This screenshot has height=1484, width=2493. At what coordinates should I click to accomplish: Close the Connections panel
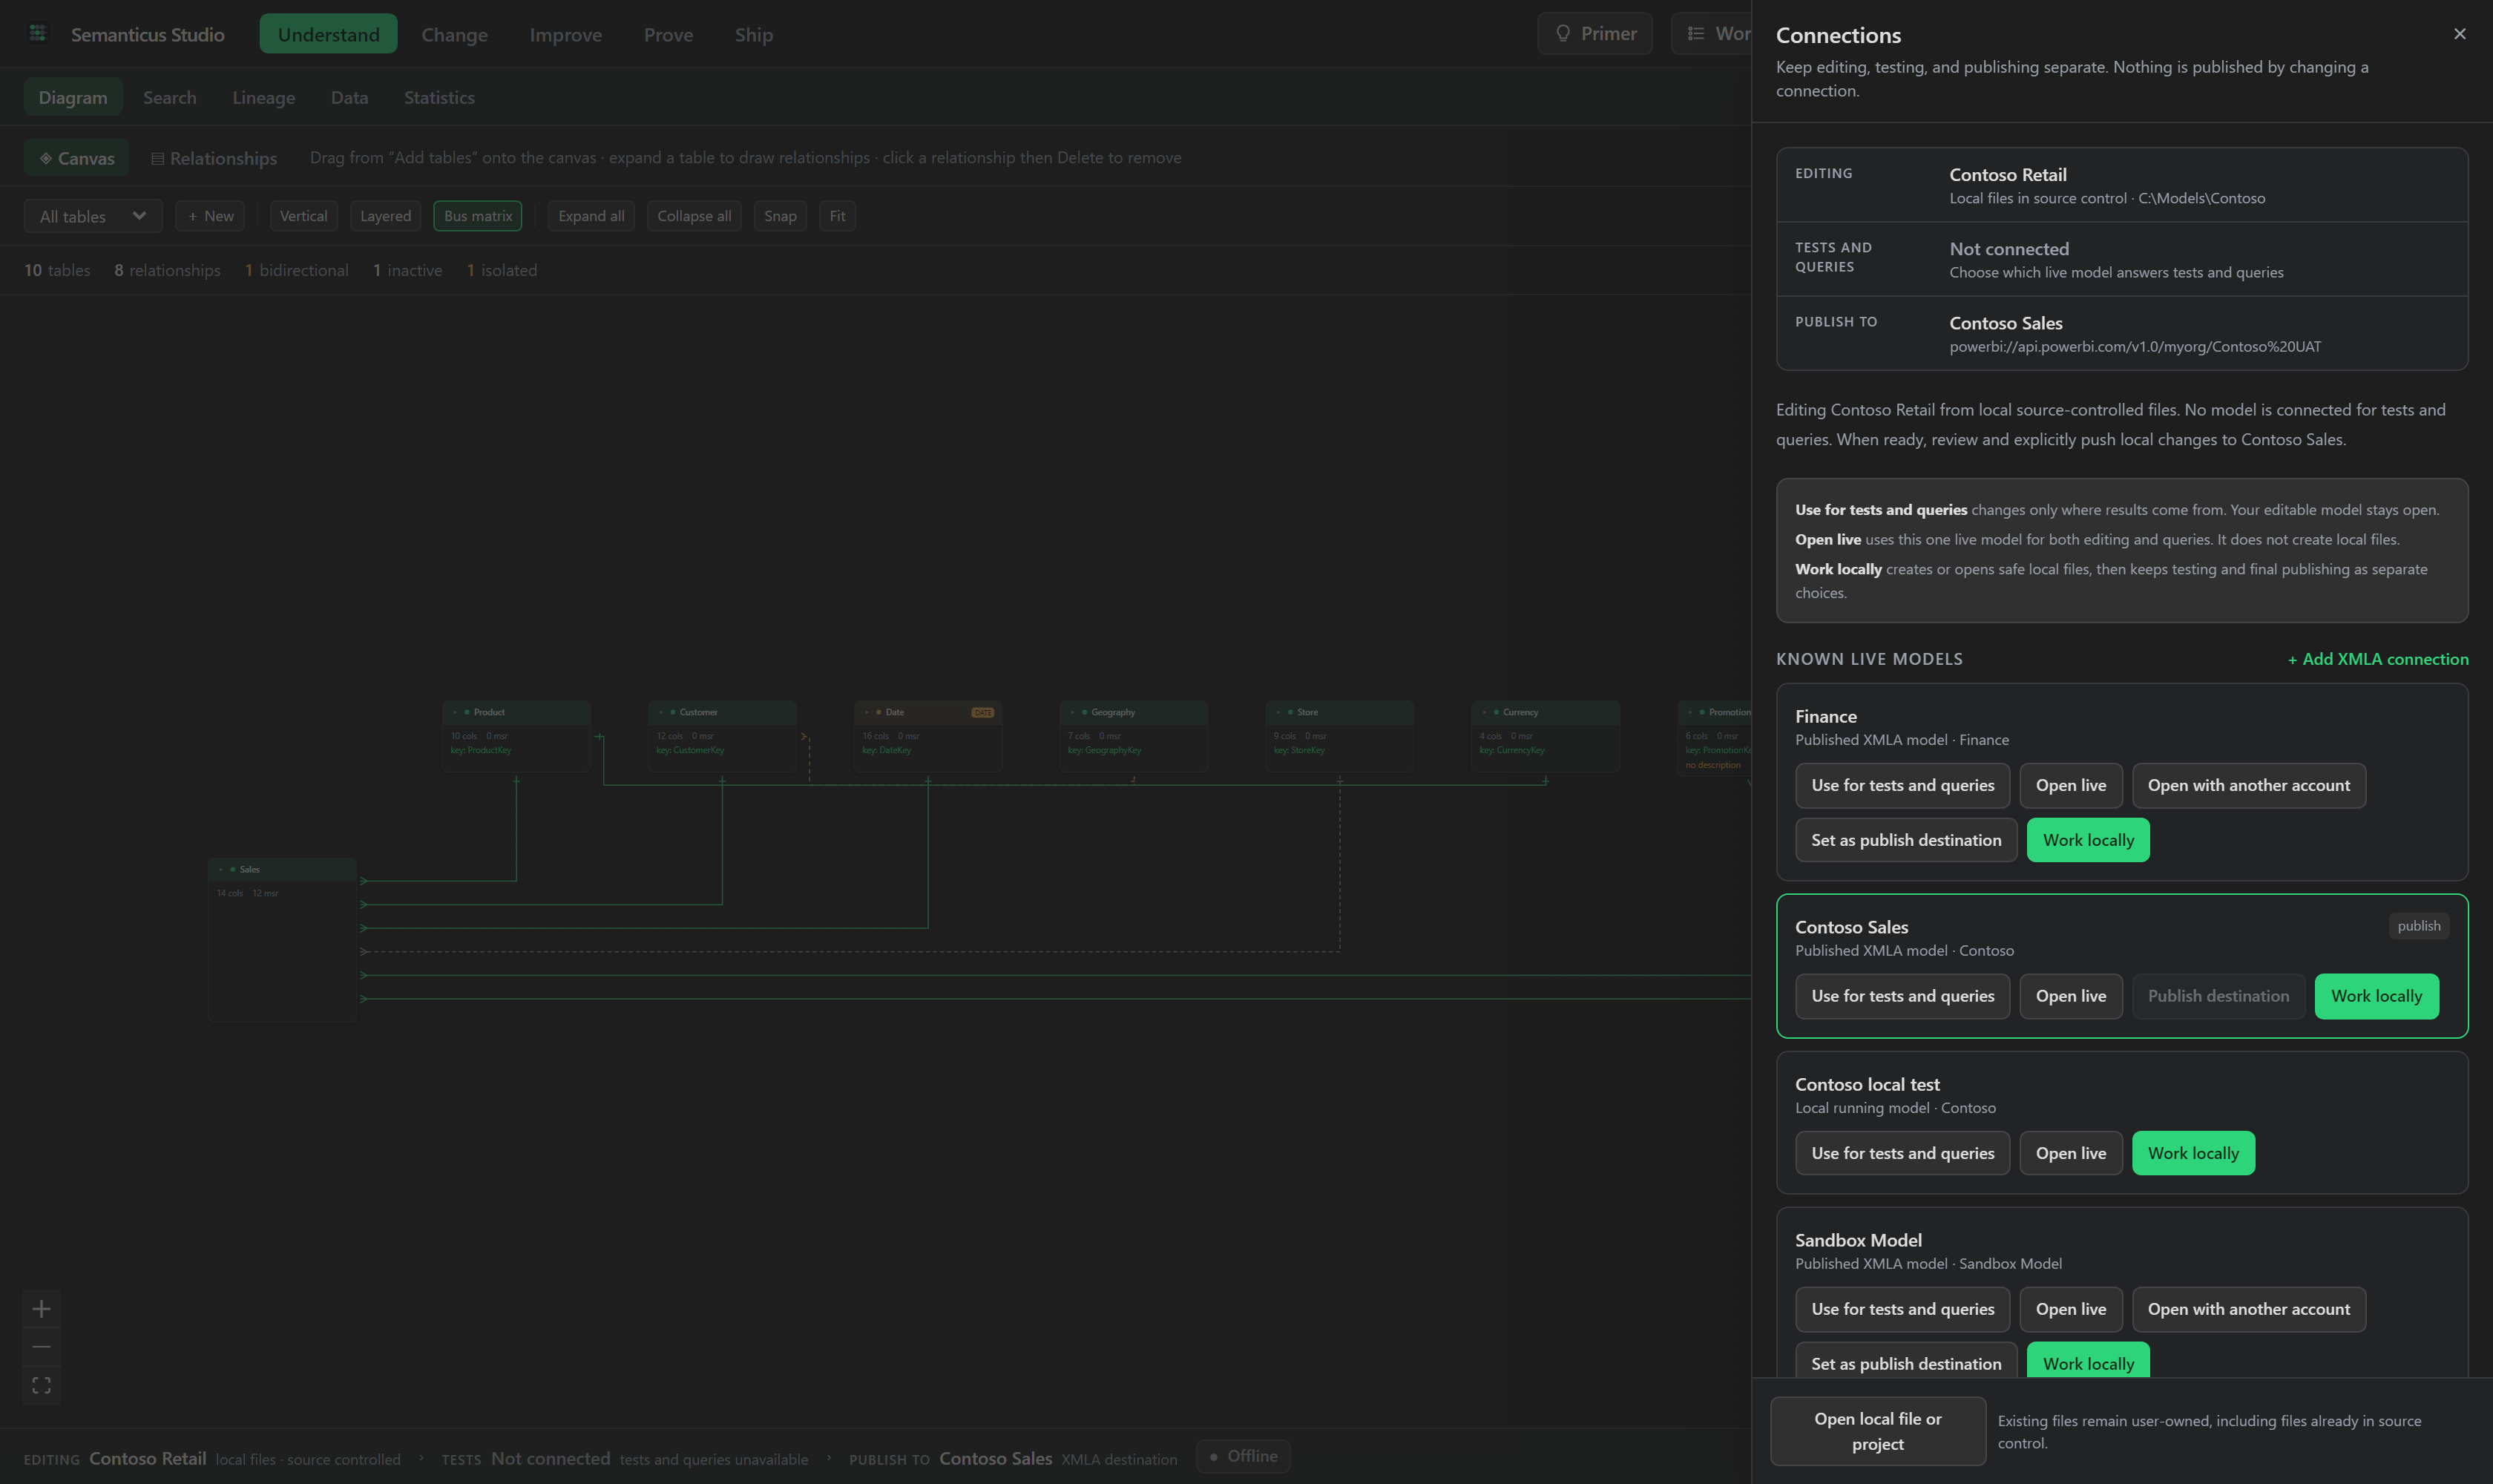2459,34
